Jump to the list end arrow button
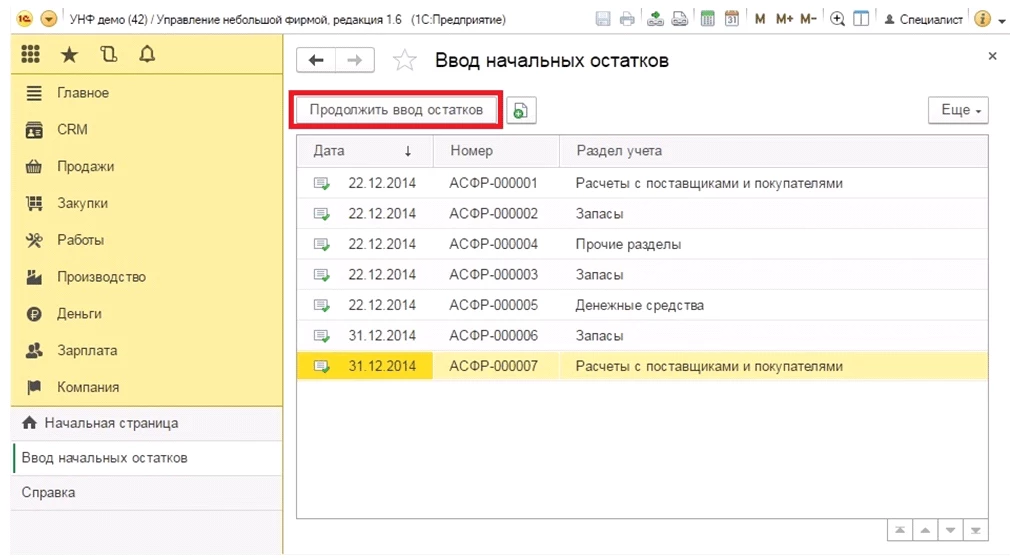This screenshot has height=558, width=1014. (975, 530)
